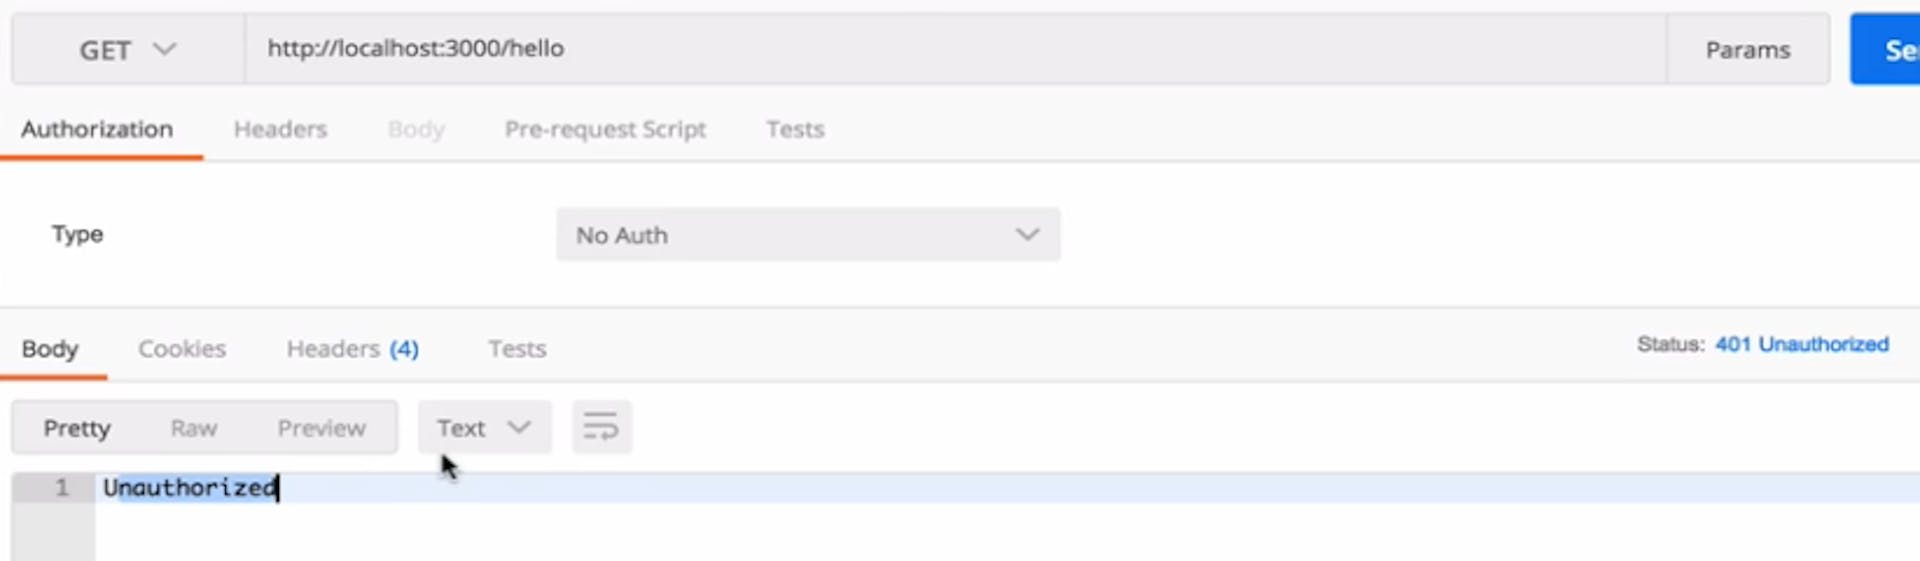Click the request URL field
Viewport: 1920px width, 561px height.
point(950,49)
